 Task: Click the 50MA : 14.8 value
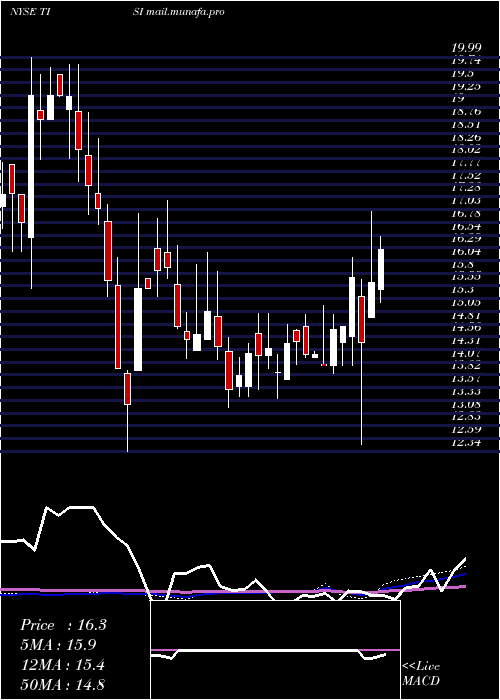62,684
